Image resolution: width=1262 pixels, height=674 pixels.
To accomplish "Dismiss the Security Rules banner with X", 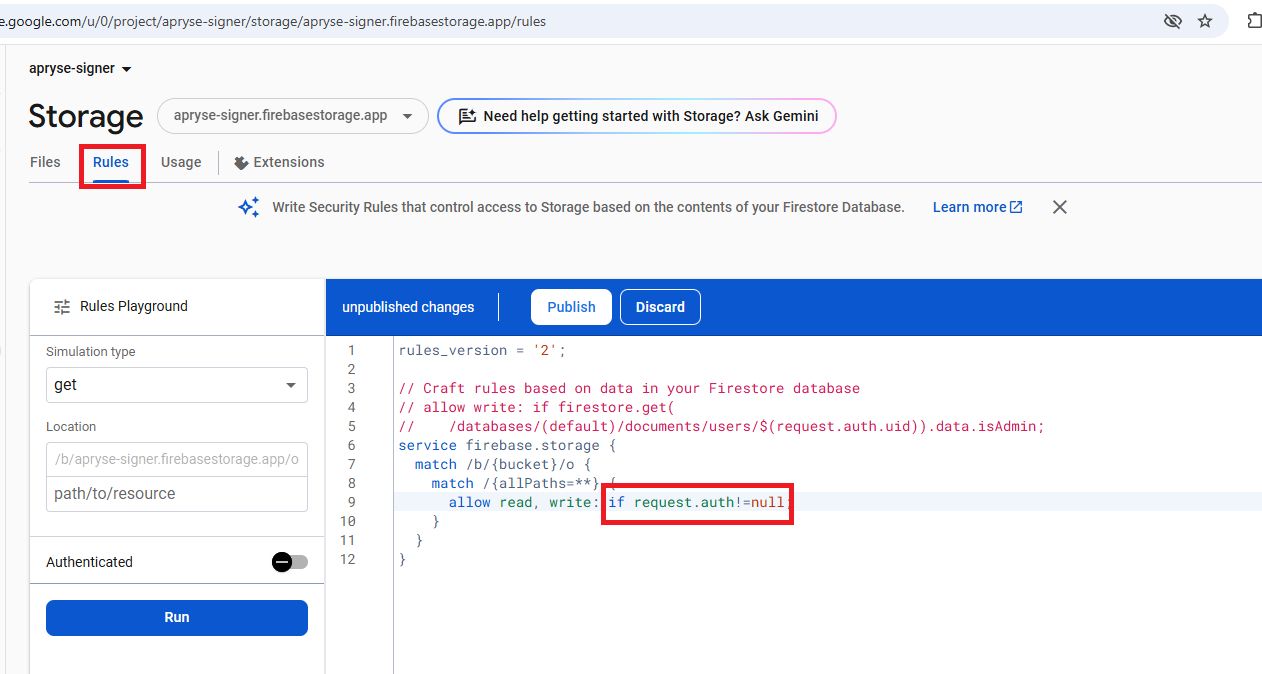I will pos(1060,207).
